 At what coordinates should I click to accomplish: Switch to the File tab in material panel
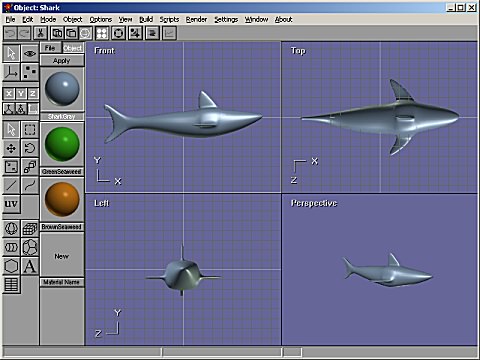(x=50, y=48)
